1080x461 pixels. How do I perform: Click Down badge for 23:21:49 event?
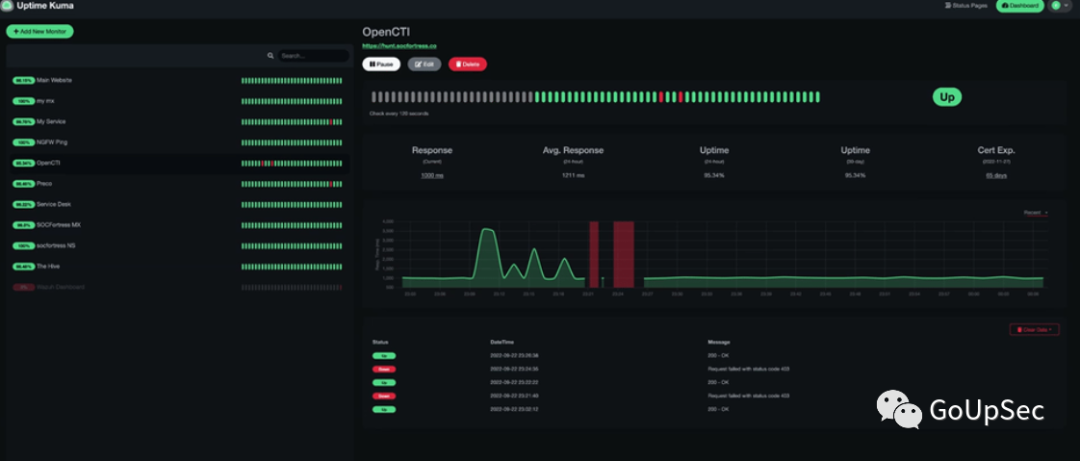click(x=384, y=396)
